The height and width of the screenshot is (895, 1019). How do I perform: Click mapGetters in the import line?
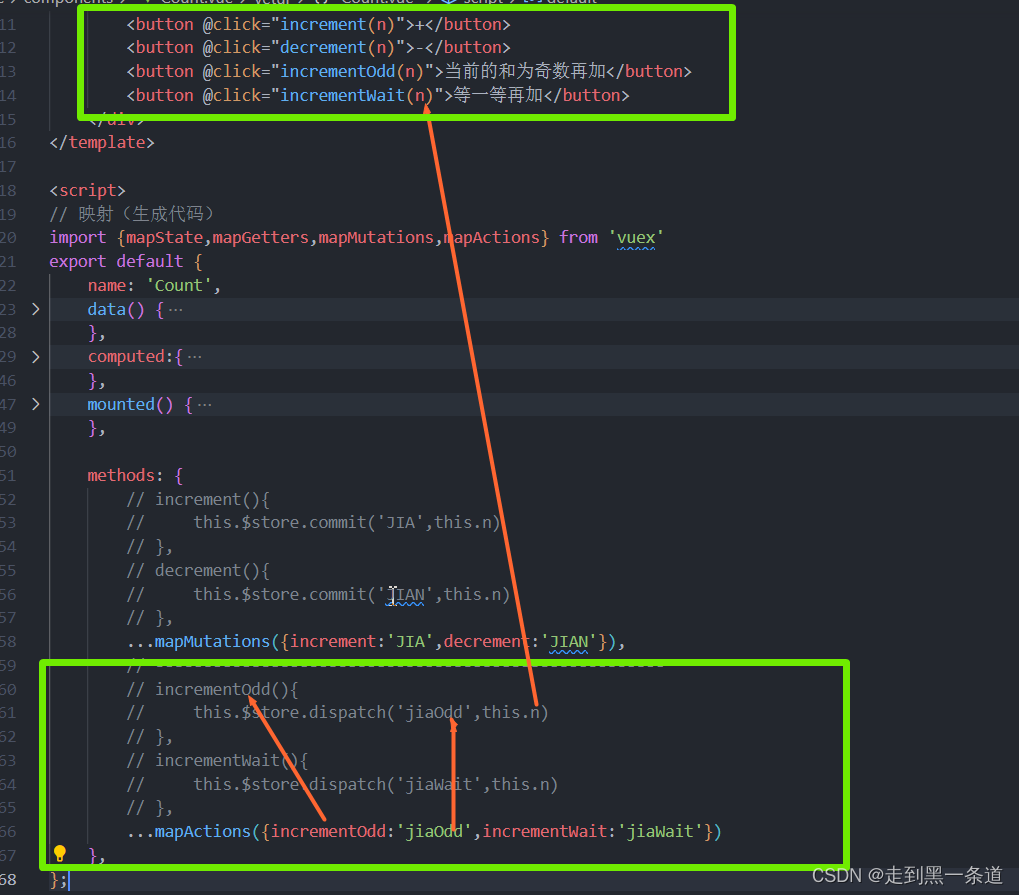261,238
